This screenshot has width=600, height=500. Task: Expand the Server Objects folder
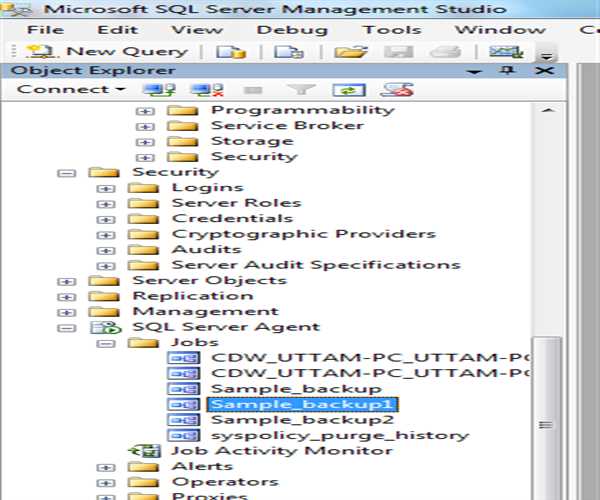67,281
